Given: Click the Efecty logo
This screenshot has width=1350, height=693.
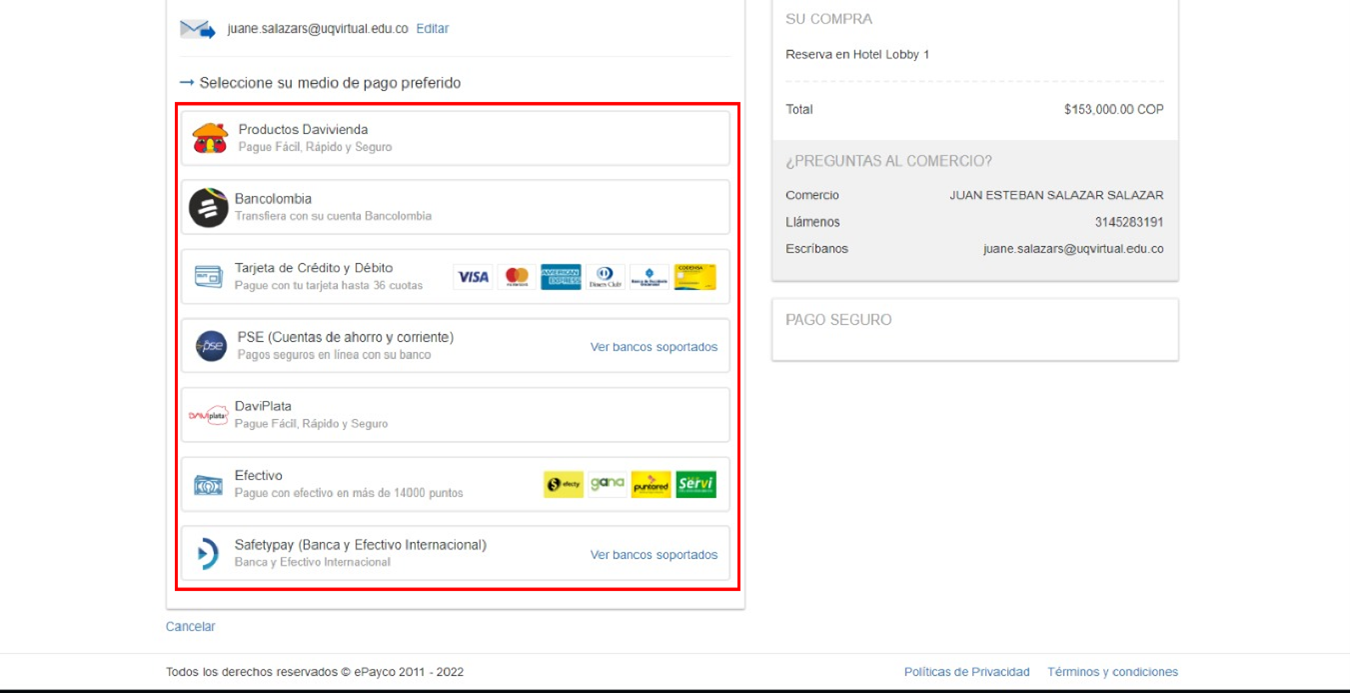Looking at the screenshot, I should 564,484.
